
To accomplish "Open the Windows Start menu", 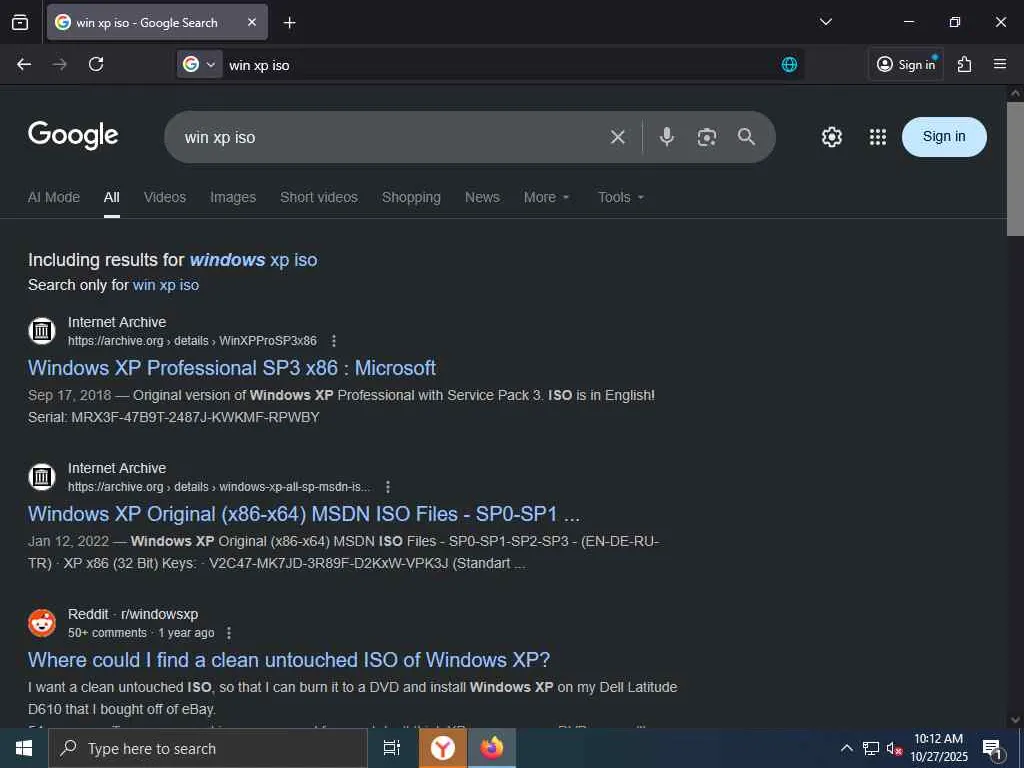I will [24, 748].
